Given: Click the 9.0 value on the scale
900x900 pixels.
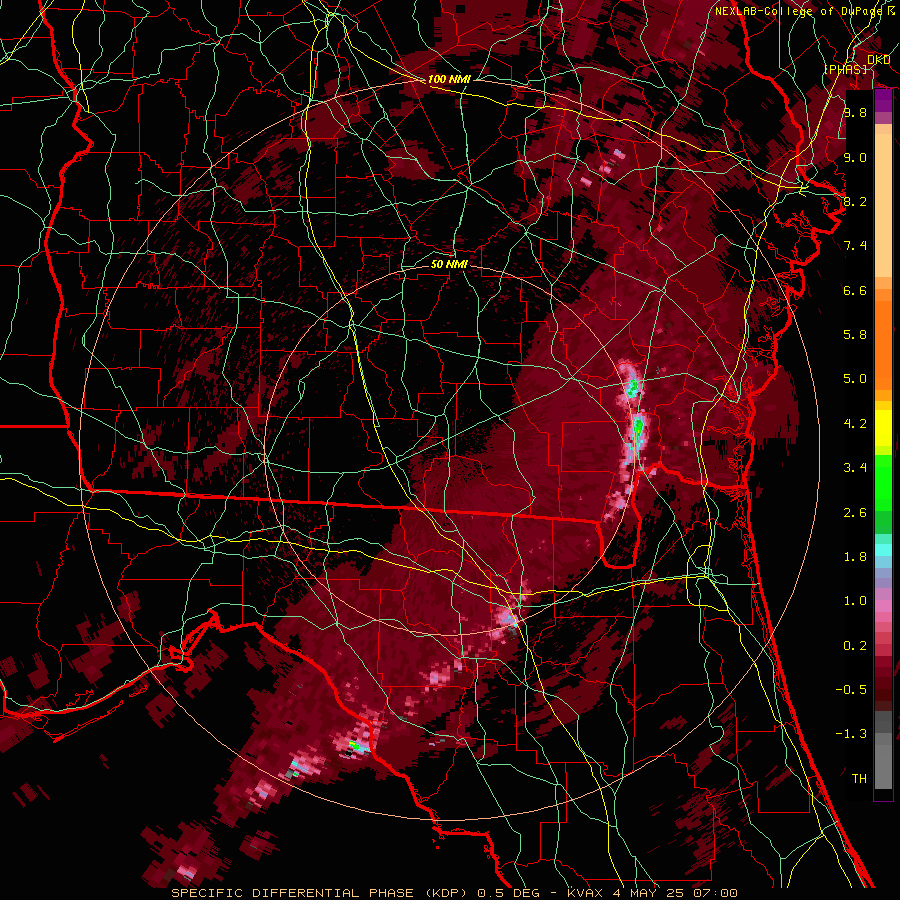Looking at the screenshot, I should coord(855,158).
